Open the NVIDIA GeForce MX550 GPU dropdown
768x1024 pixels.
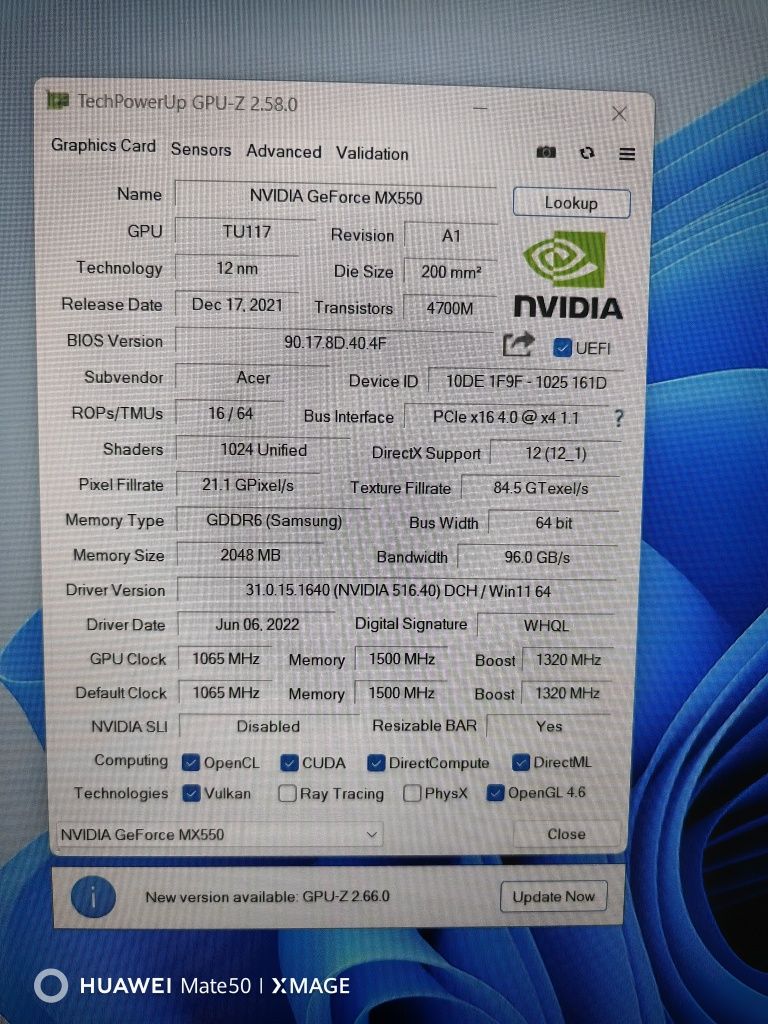coord(219,835)
